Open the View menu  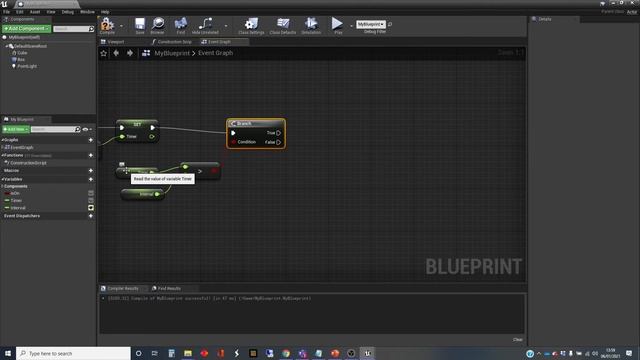[x=51, y=12]
